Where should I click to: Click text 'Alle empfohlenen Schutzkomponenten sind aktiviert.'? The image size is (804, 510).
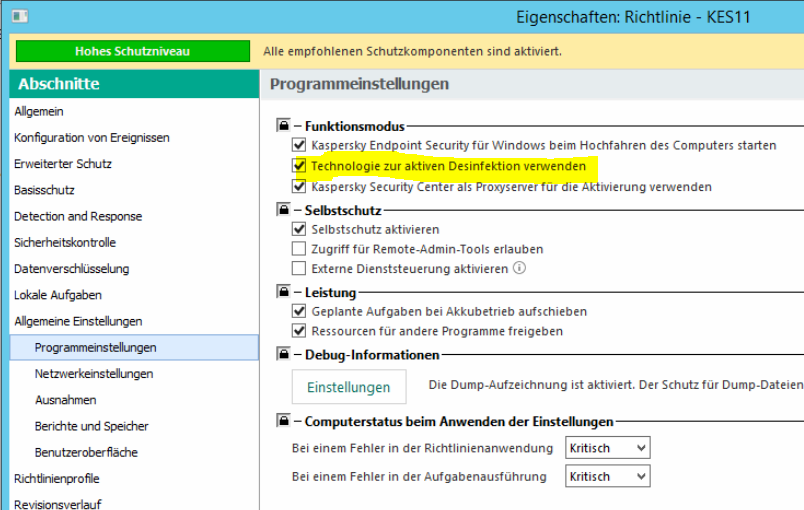[412, 51]
